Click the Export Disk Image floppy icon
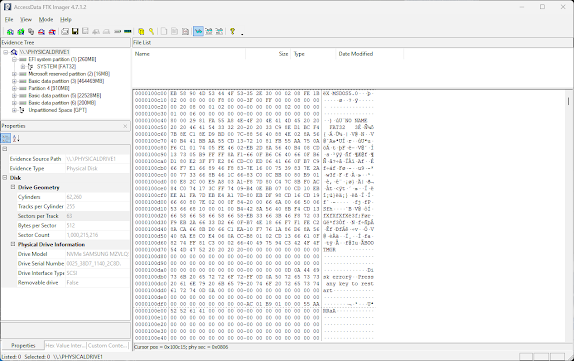This screenshot has width=574, height=361. [x=75, y=31]
